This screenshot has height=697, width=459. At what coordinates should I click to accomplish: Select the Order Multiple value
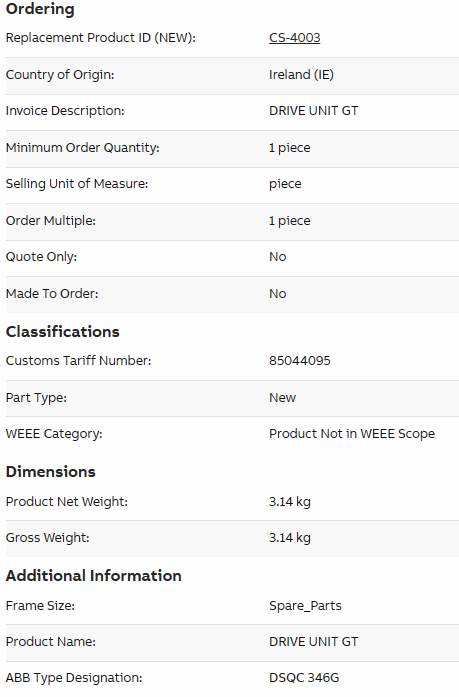(x=289, y=221)
